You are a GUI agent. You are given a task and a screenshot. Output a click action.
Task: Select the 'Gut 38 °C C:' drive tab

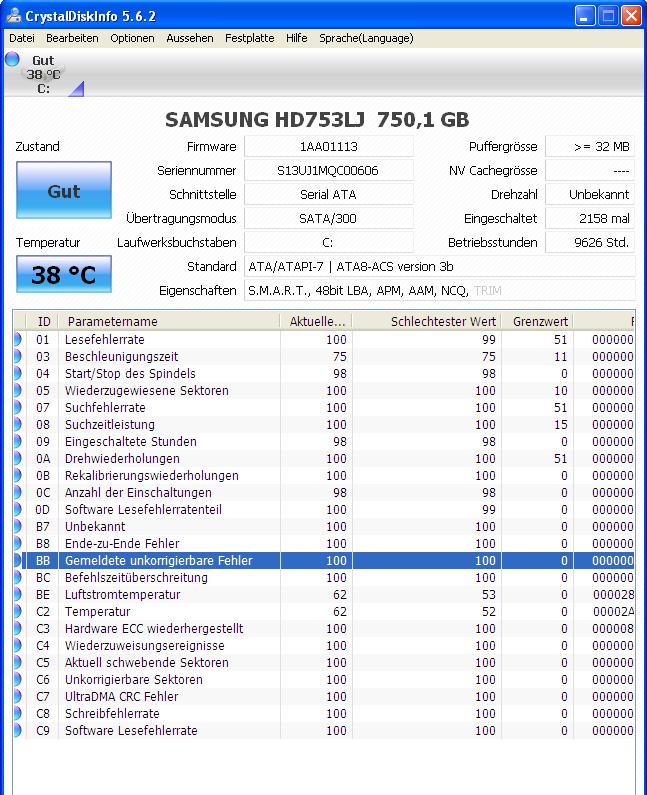pos(44,74)
